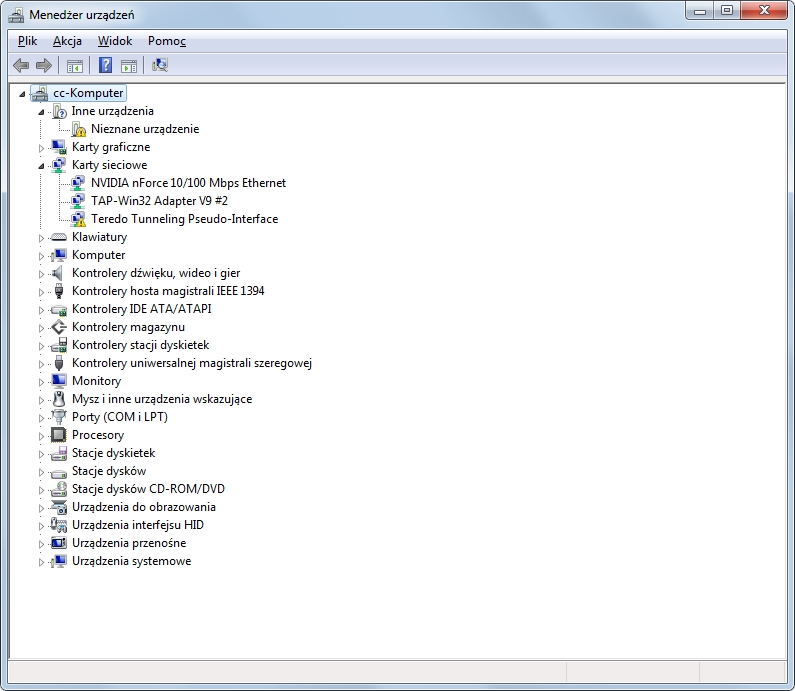The height and width of the screenshot is (691, 795).
Task: Click the Stacje dysków drive icon
Action: pyautogui.click(x=59, y=472)
